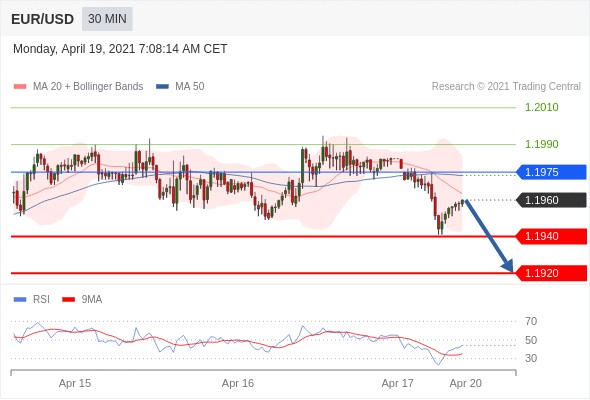Toggle the RSI legend item
This screenshot has height=400, width=590.
point(32,300)
